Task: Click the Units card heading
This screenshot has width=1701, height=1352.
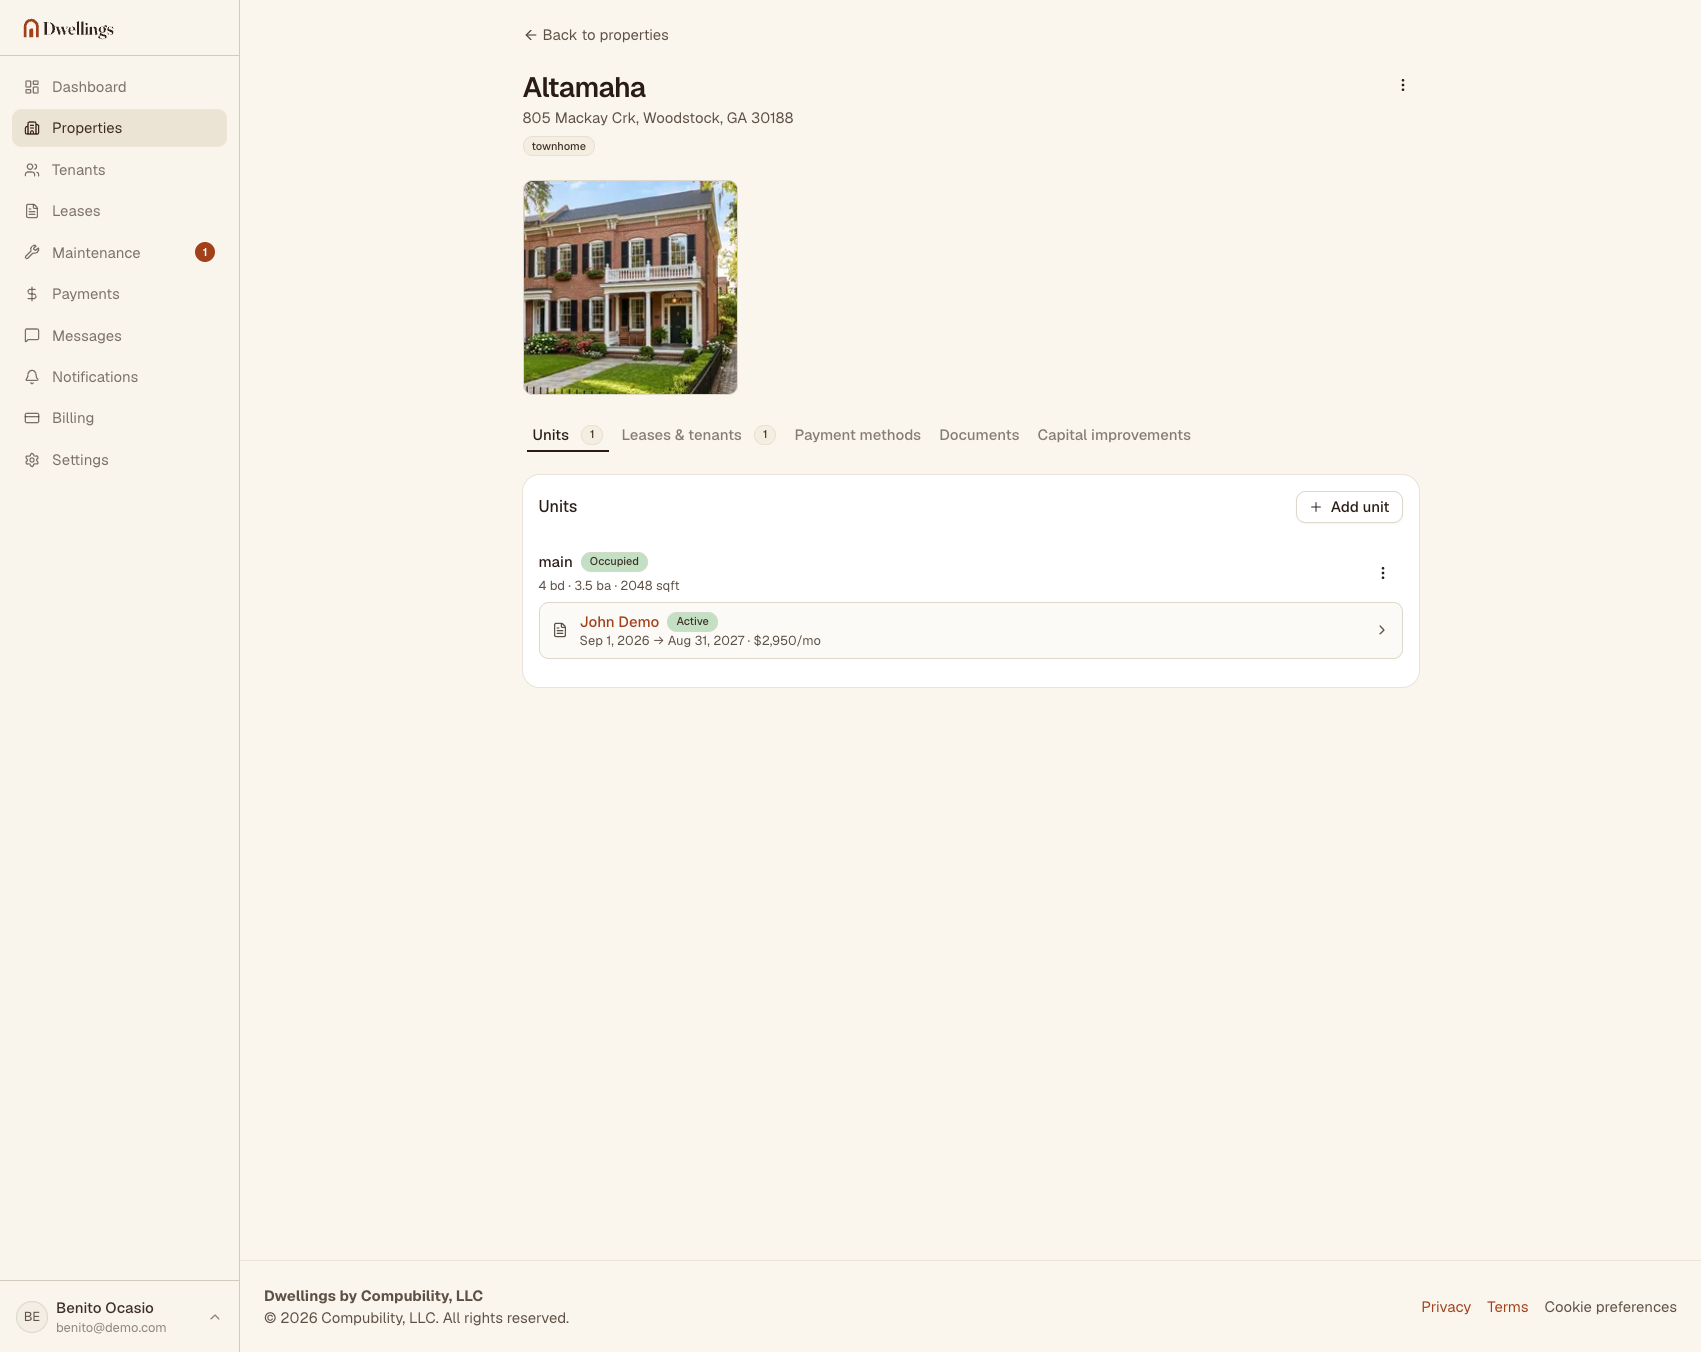Action: (558, 507)
